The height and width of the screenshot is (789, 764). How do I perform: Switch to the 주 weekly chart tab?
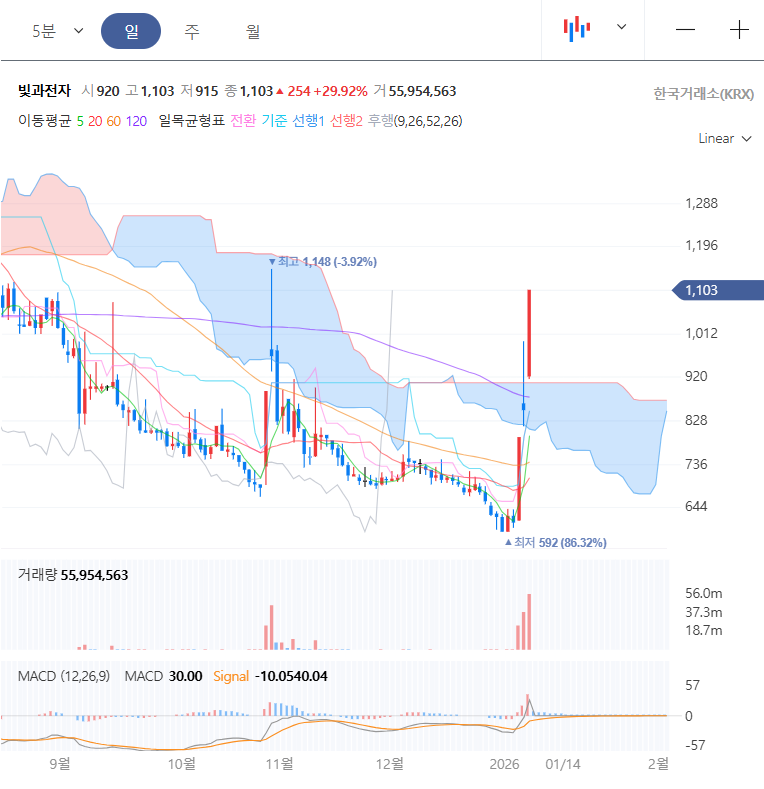click(192, 32)
